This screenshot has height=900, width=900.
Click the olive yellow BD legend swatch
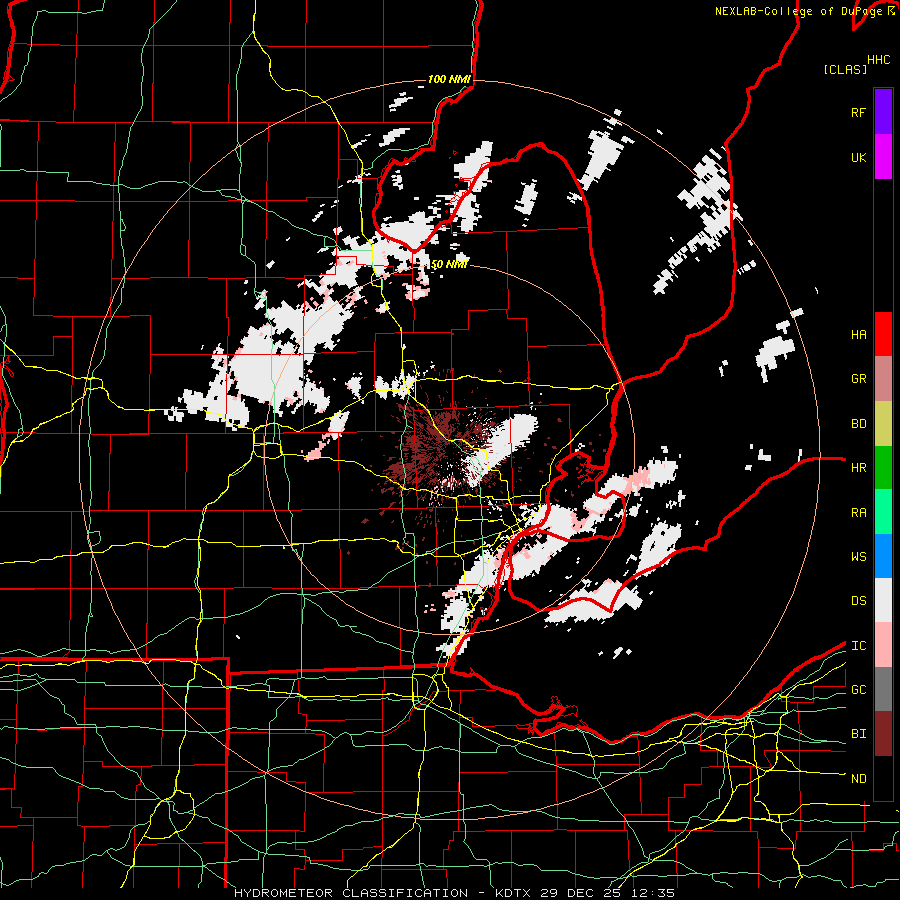point(883,424)
